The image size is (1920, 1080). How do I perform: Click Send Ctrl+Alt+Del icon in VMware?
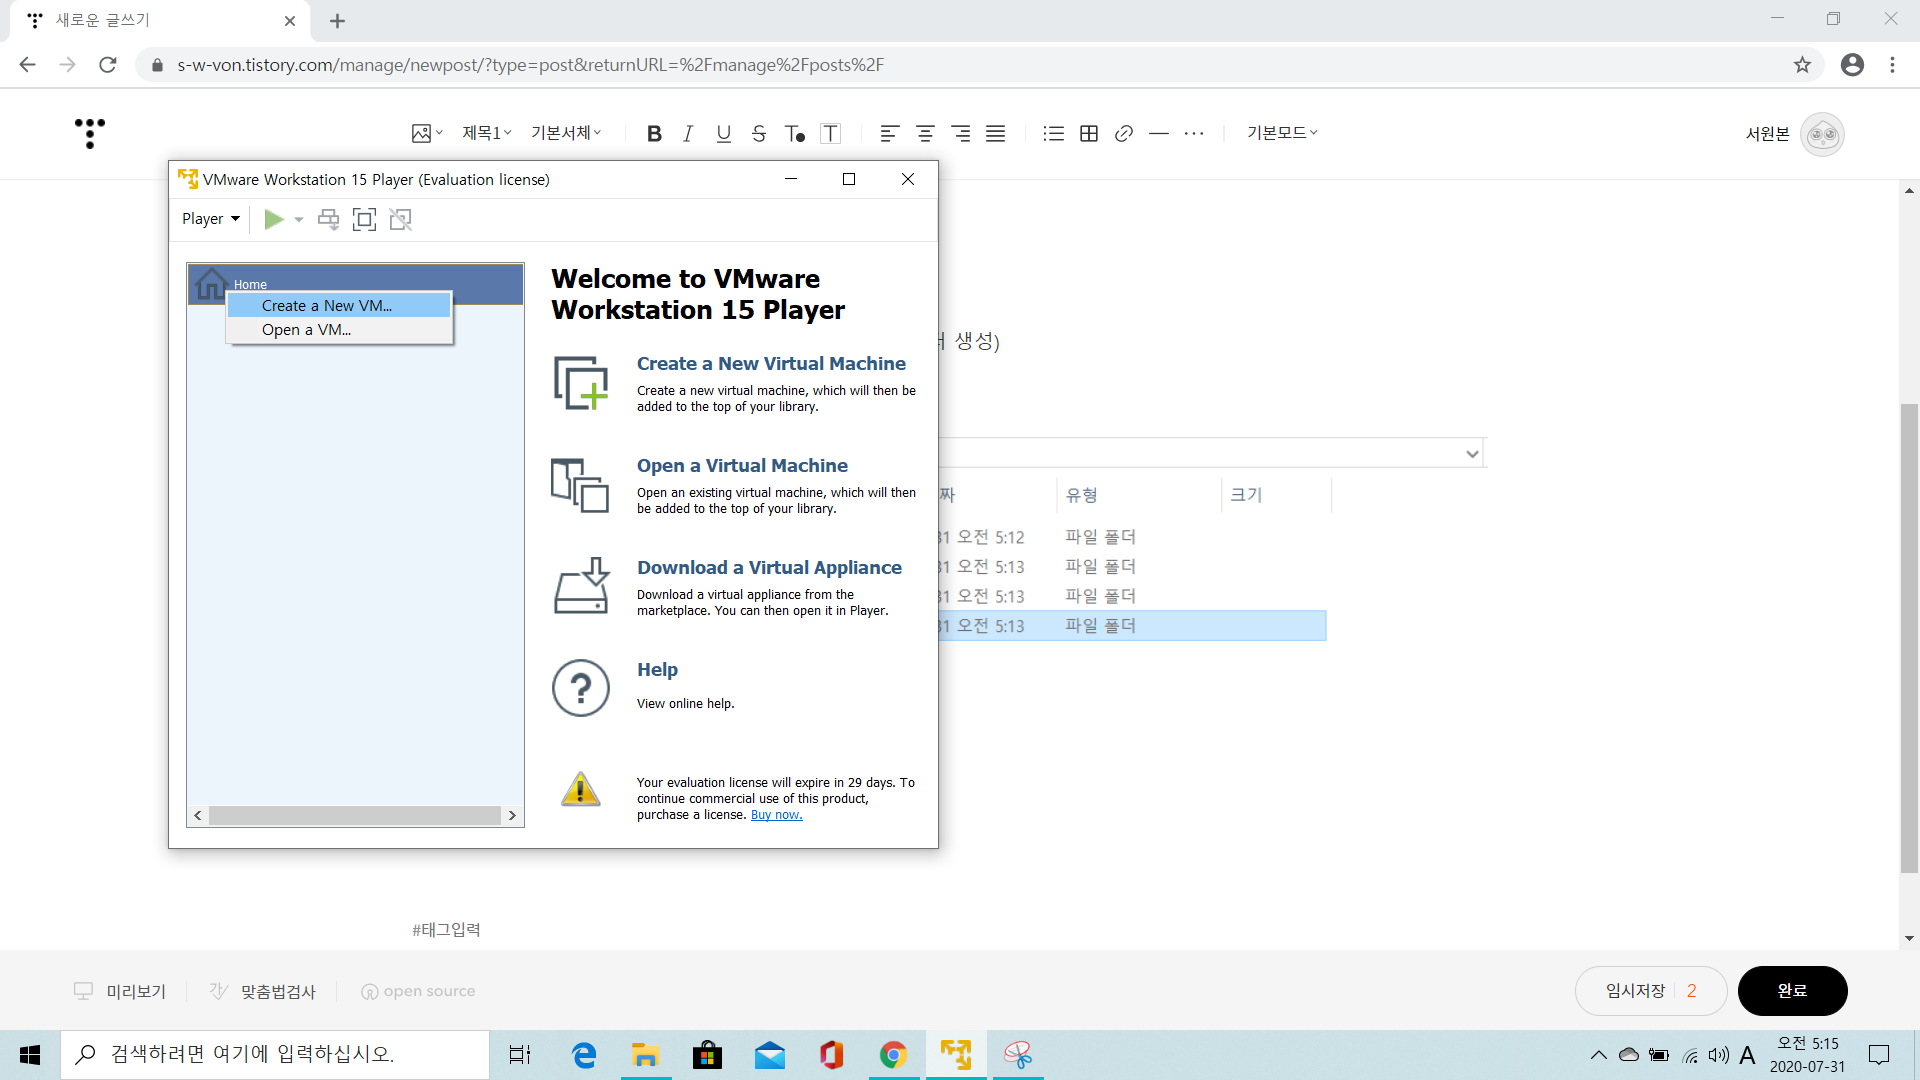[x=328, y=219]
